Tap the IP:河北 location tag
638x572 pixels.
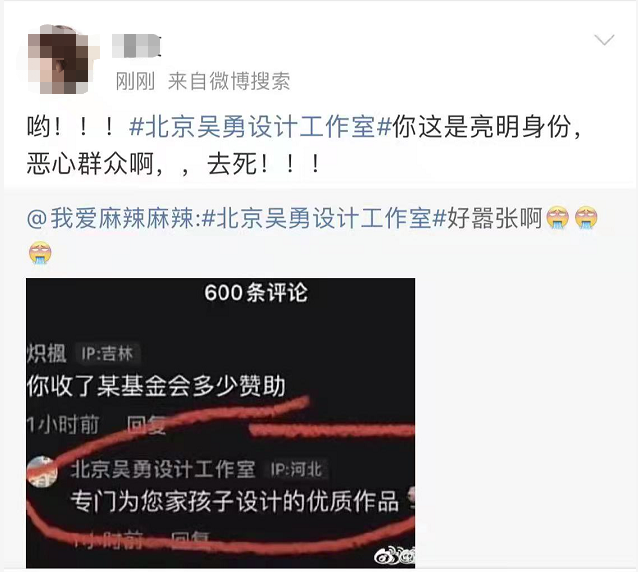pos(297,469)
